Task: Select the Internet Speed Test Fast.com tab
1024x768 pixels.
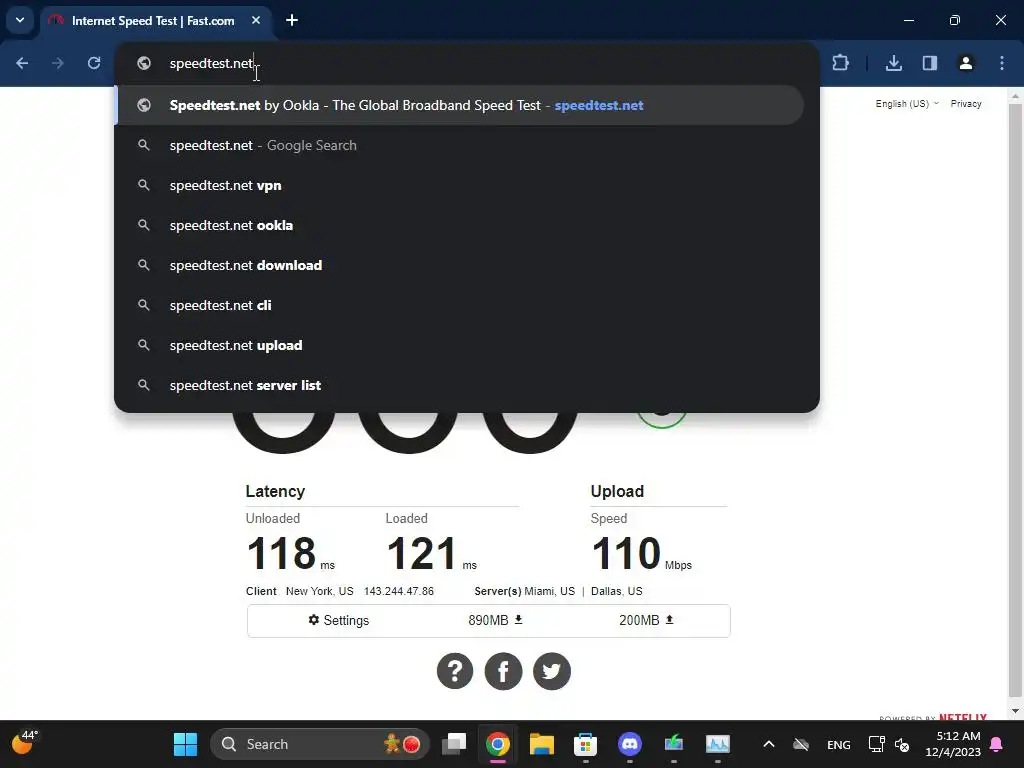Action: pyautogui.click(x=153, y=21)
